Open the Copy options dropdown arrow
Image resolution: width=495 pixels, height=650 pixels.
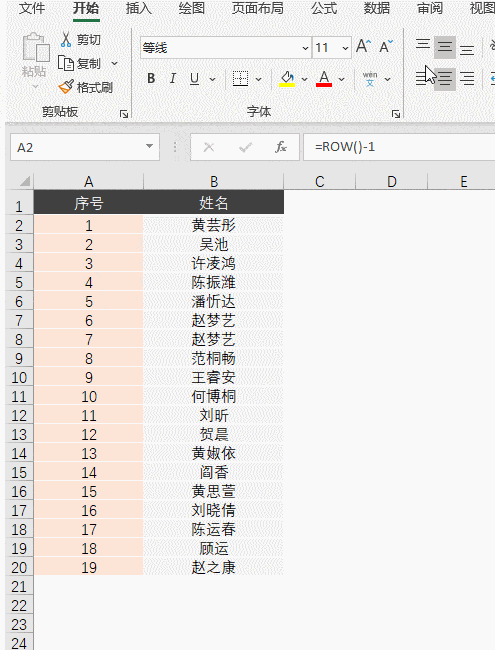tap(114, 63)
